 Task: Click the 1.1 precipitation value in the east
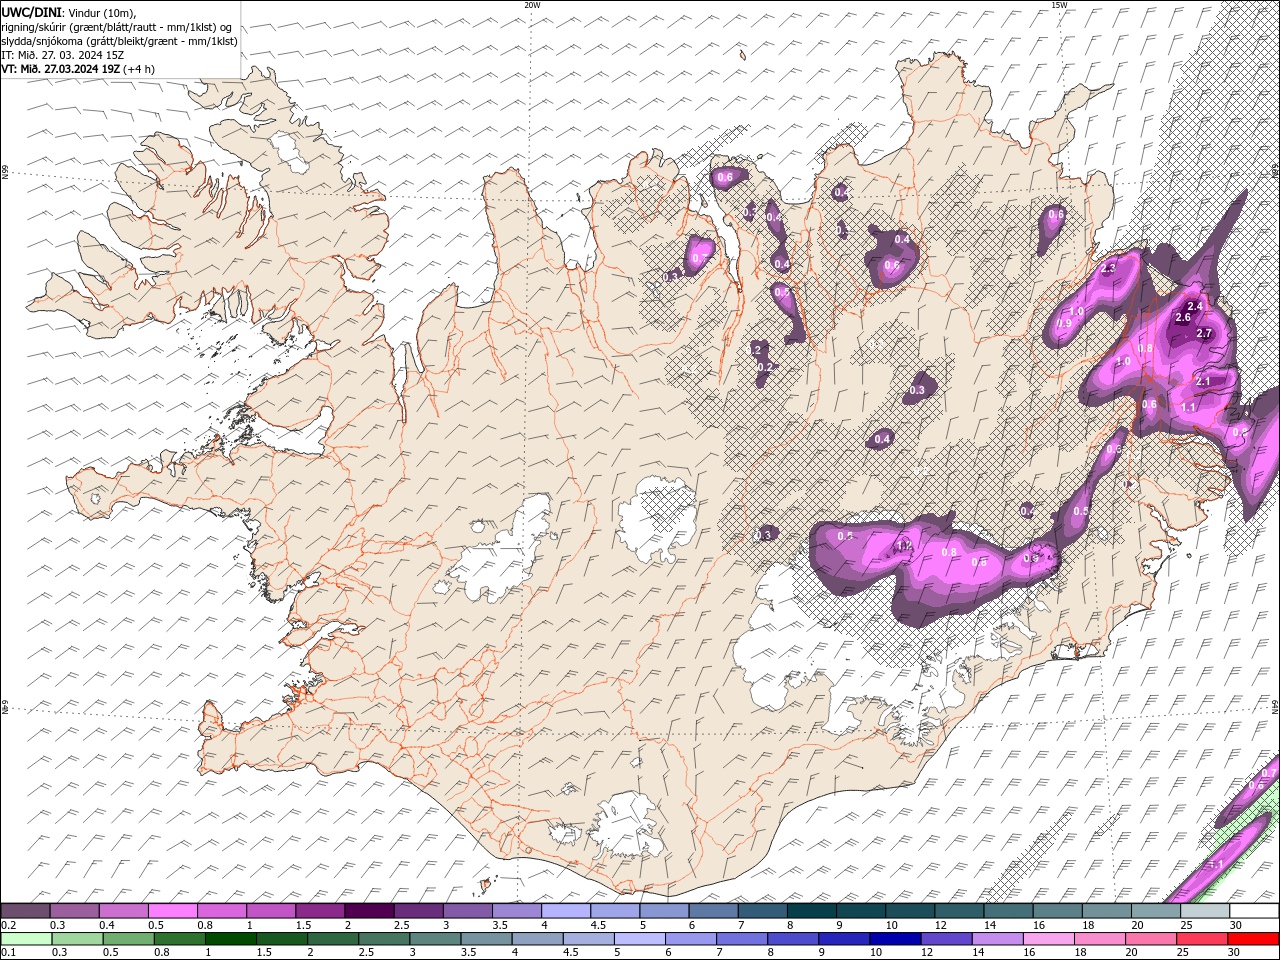click(x=1188, y=407)
